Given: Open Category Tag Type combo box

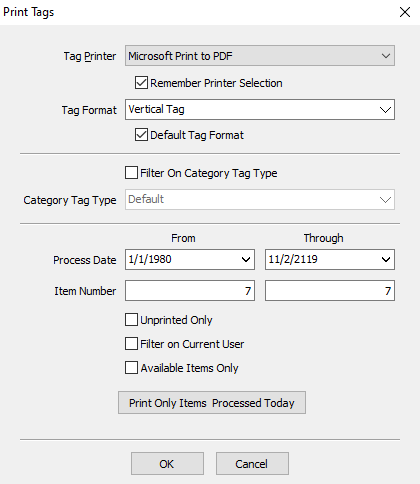Looking at the screenshot, I should pos(260,200).
